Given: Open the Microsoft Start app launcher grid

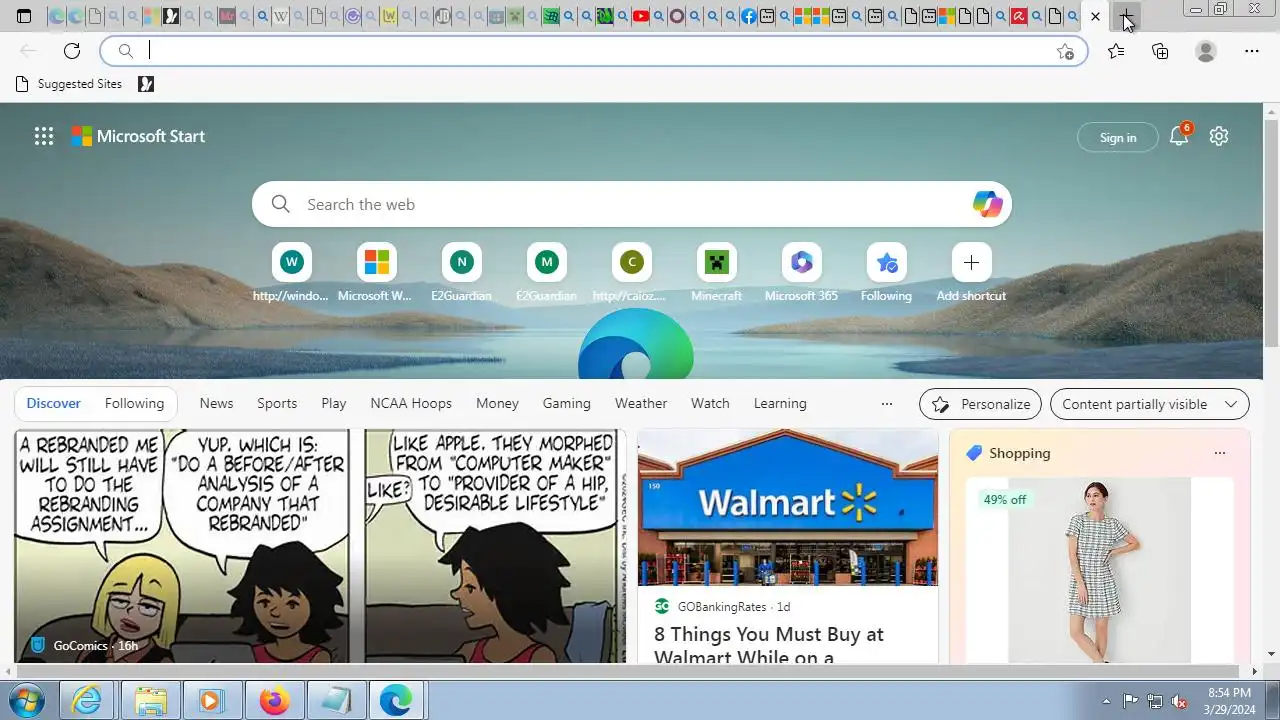Looking at the screenshot, I should click(44, 136).
